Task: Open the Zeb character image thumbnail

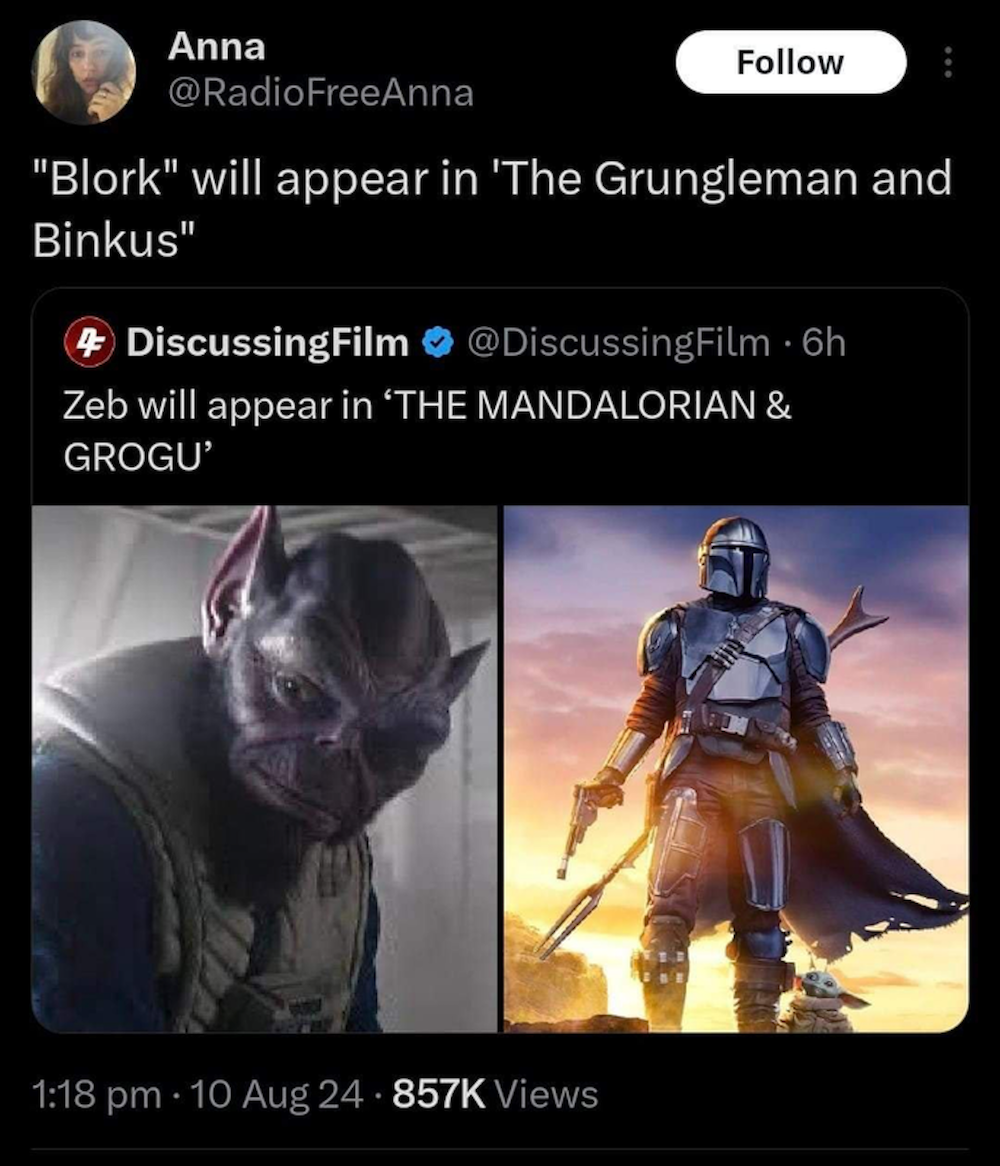Action: point(264,769)
